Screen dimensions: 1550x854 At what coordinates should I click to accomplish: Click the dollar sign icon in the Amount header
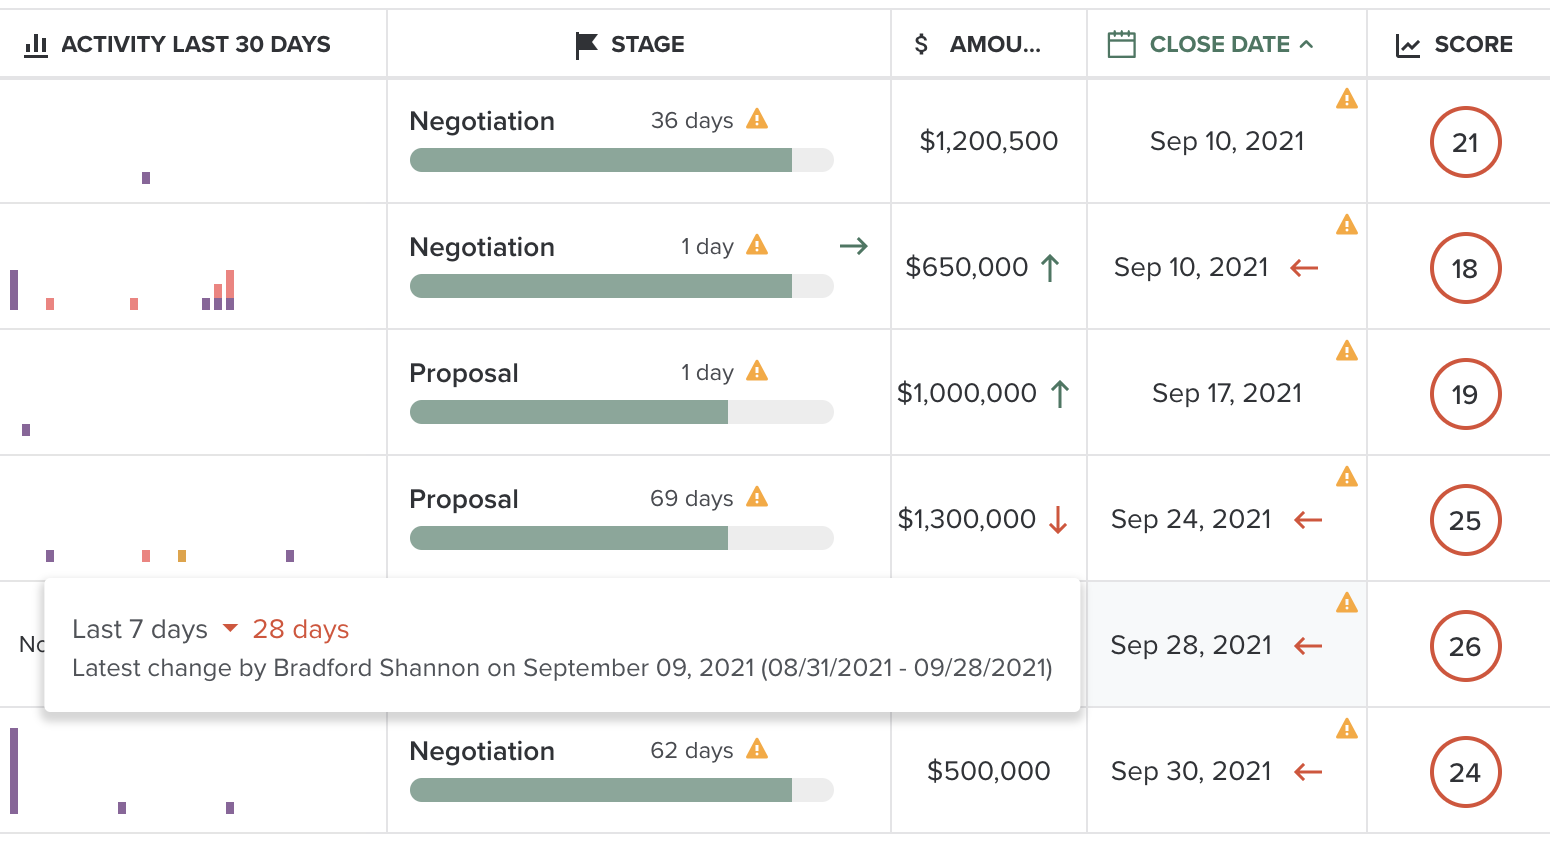tap(921, 44)
